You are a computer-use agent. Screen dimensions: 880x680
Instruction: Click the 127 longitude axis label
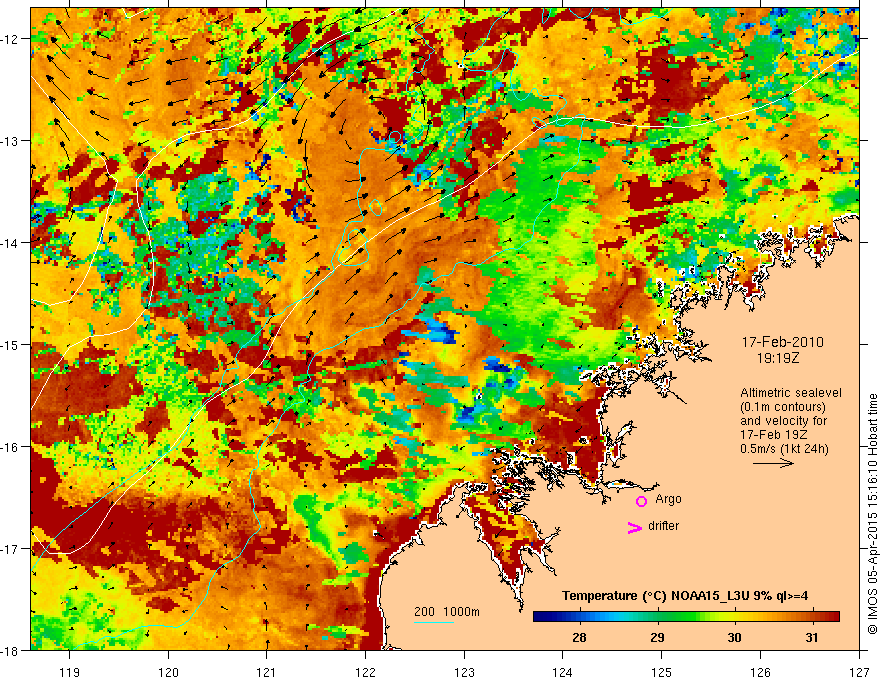859,672
